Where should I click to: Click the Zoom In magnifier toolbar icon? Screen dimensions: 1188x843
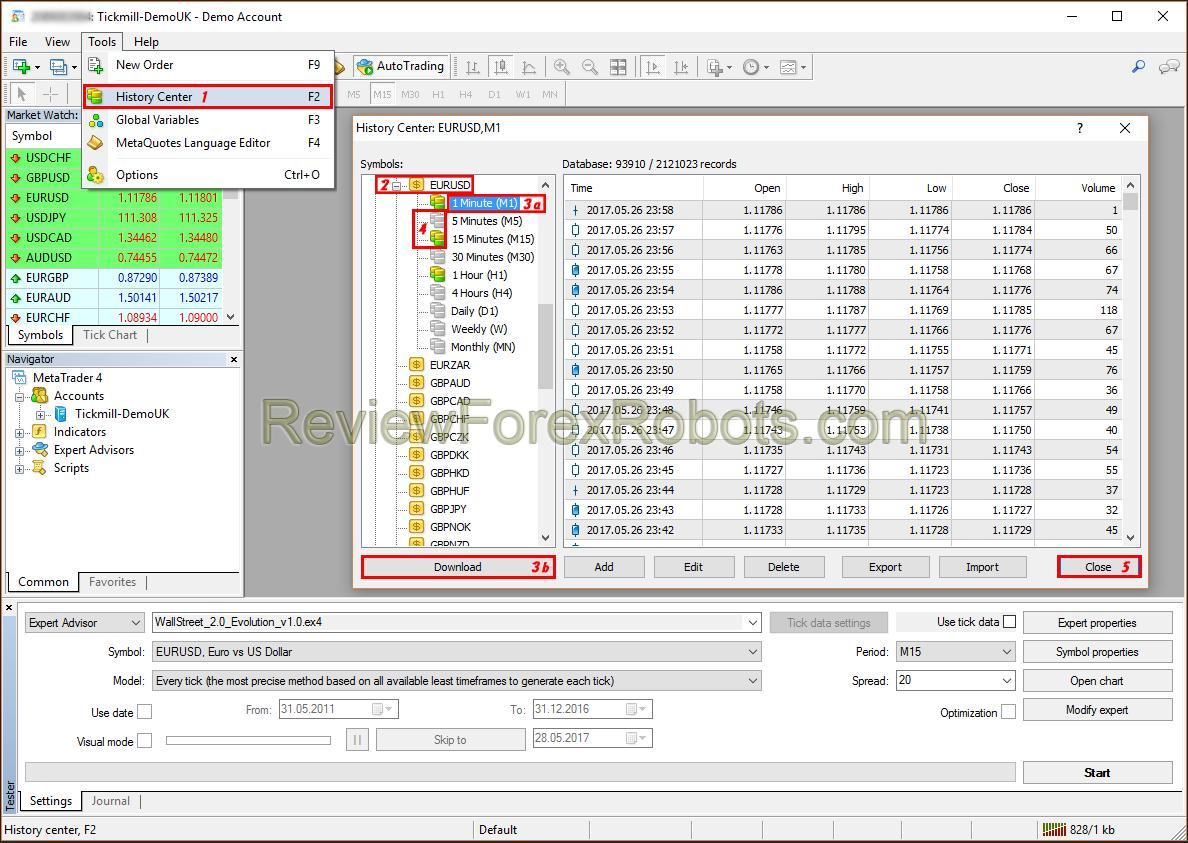[x=561, y=67]
